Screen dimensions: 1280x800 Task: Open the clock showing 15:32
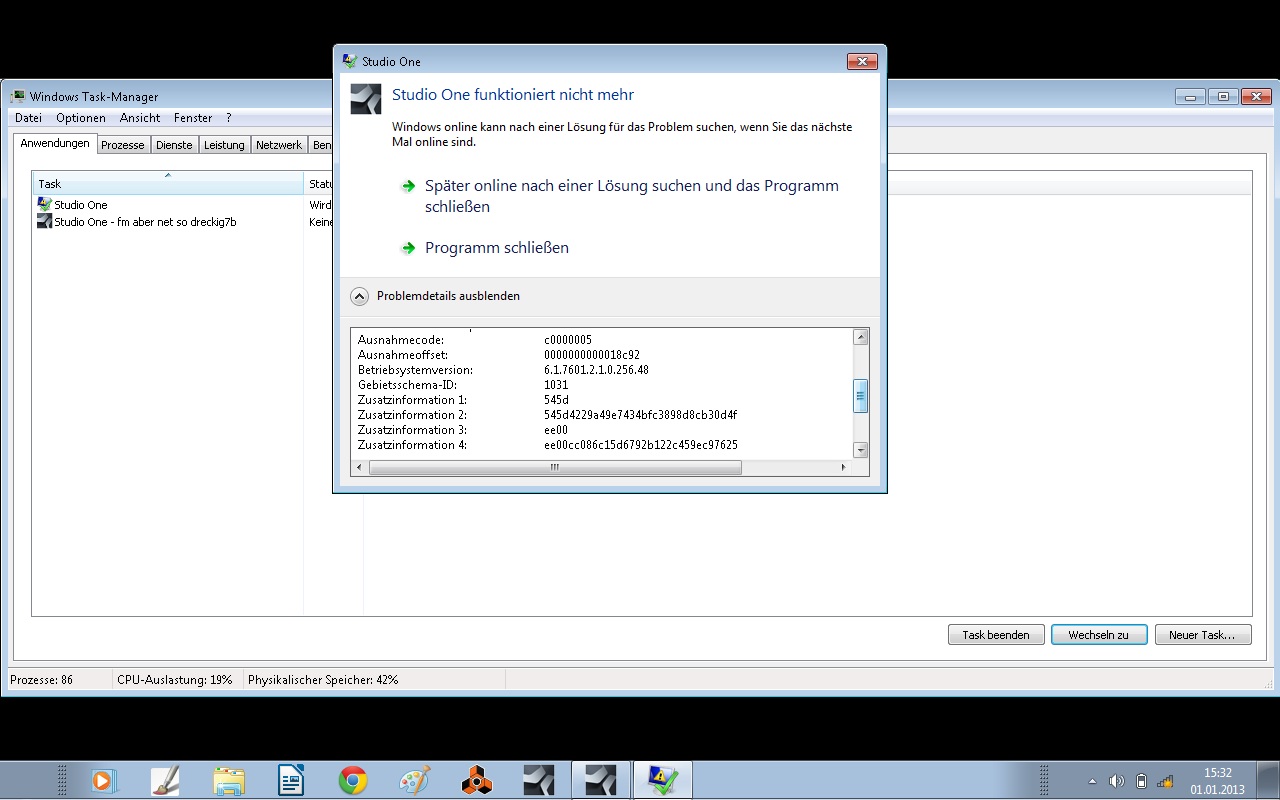click(x=1217, y=780)
